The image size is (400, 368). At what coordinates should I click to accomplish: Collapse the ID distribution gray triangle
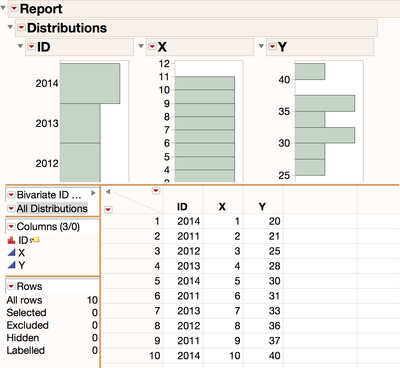coord(20,46)
